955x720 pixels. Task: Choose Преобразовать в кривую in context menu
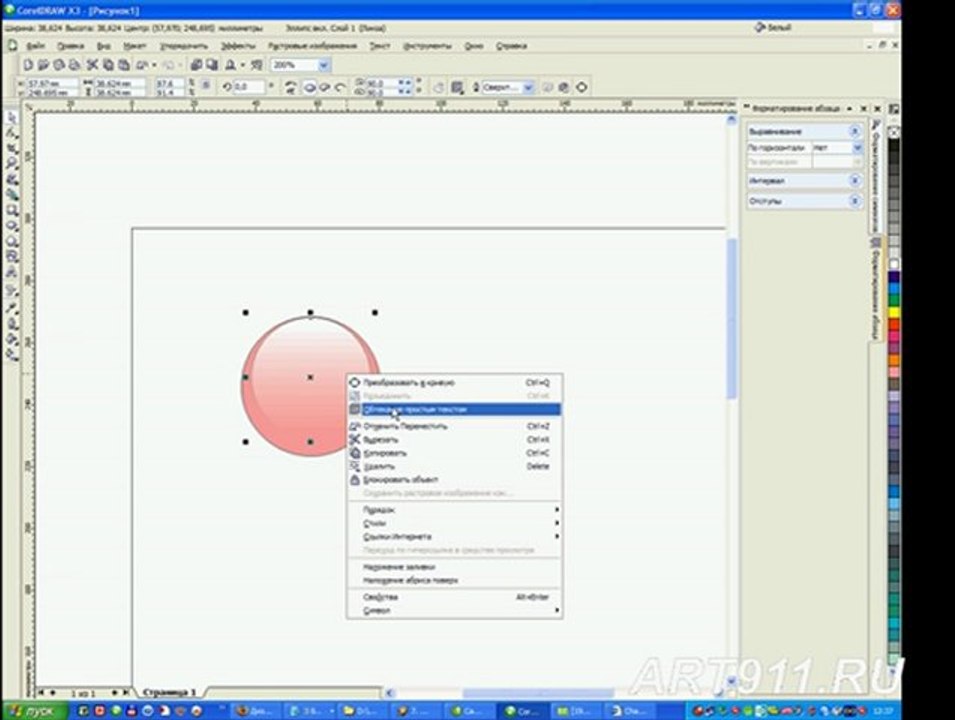coord(454,383)
